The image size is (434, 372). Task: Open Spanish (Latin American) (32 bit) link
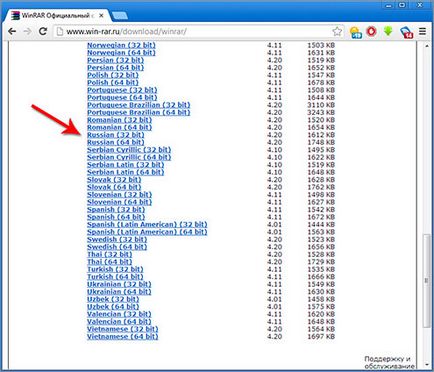coord(147,224)
